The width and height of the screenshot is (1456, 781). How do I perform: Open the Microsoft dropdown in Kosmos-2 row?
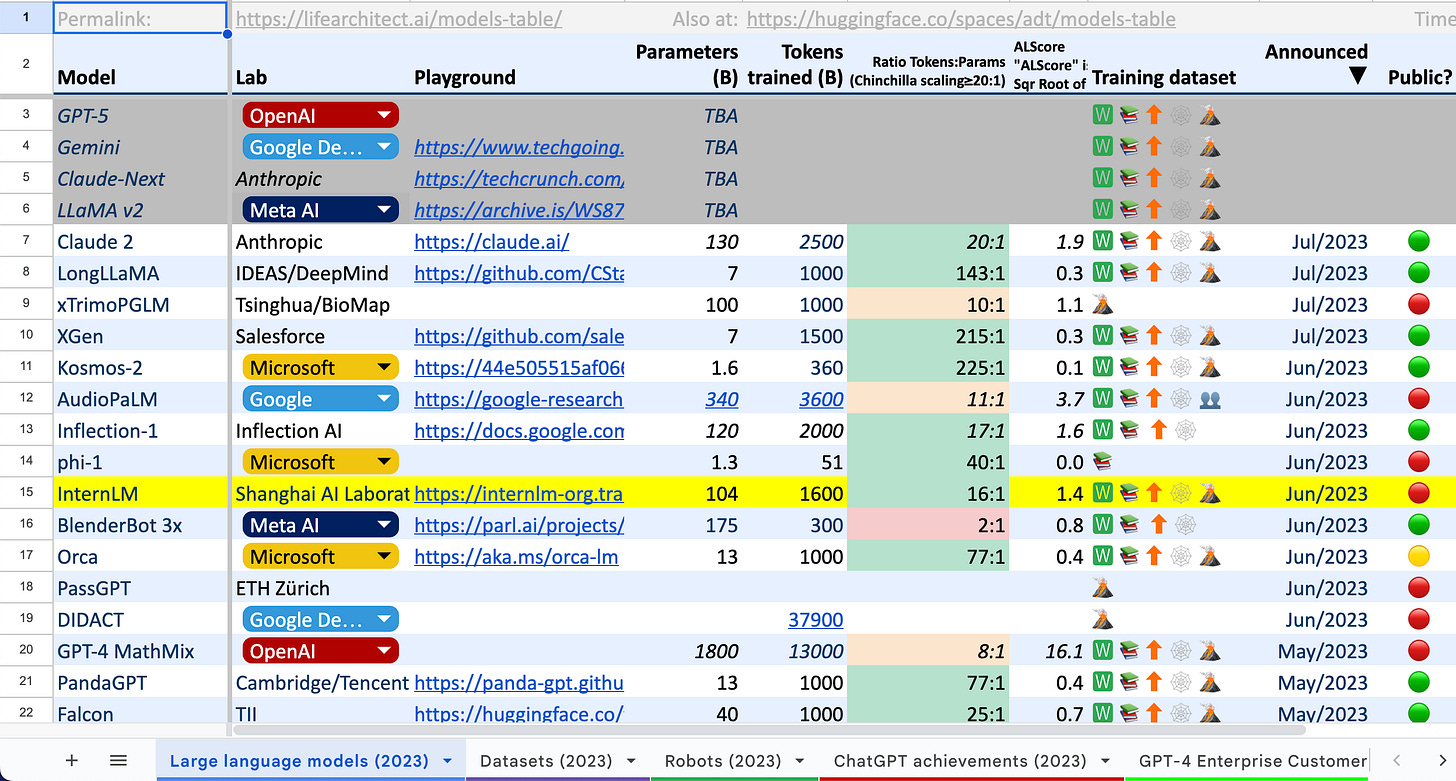point(383,367)
